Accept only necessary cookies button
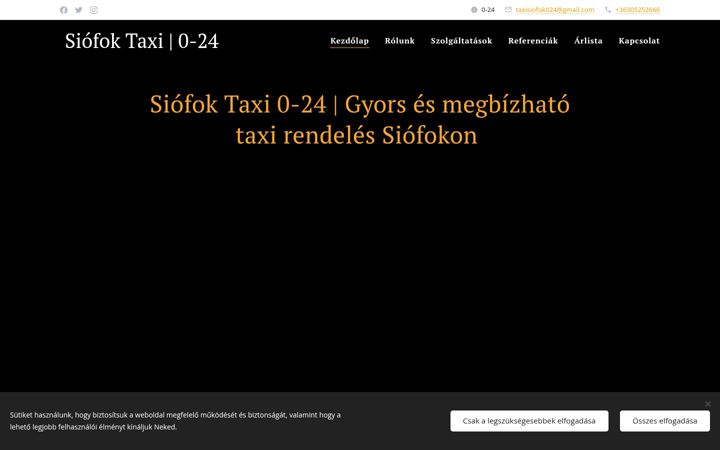Screen dimensions: 720x450 [x=529, y=421]
